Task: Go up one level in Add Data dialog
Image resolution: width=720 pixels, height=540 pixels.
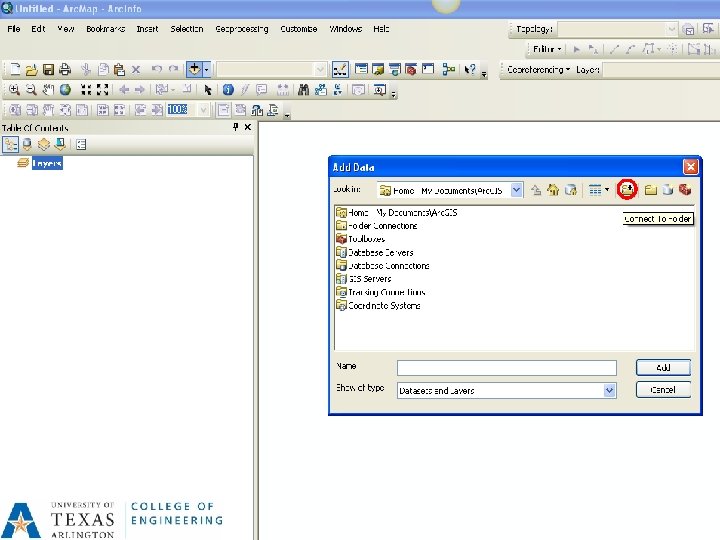Action: 536,190
